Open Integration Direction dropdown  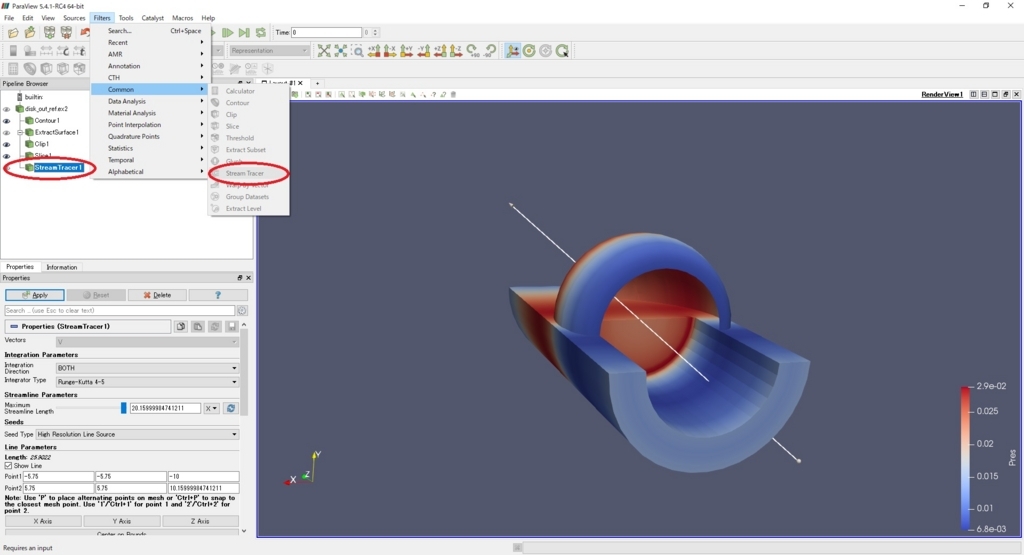[147, 368]
